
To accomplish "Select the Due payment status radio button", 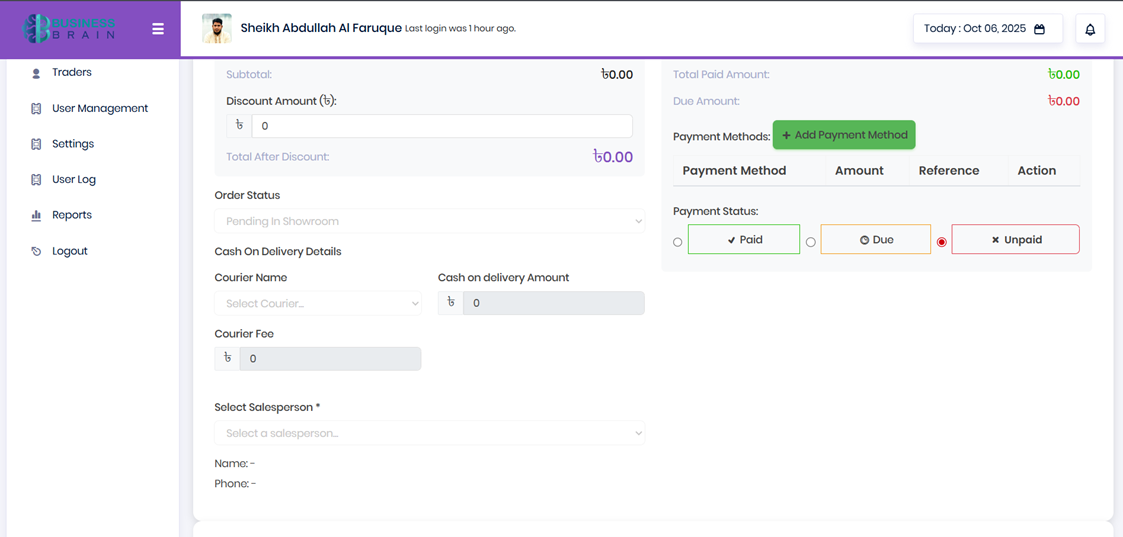I will (811, 242).
